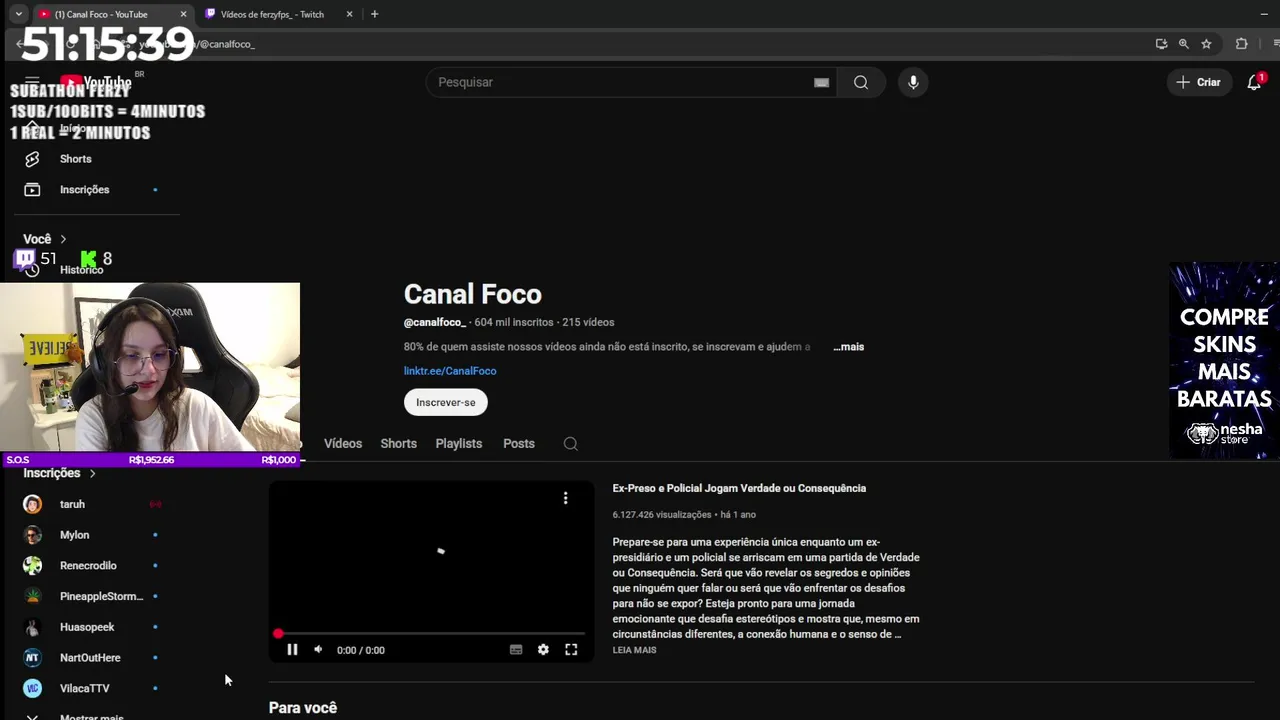
Task: Select the Canal Foco YouTube browser tab
Action: (x=100, y=14)
